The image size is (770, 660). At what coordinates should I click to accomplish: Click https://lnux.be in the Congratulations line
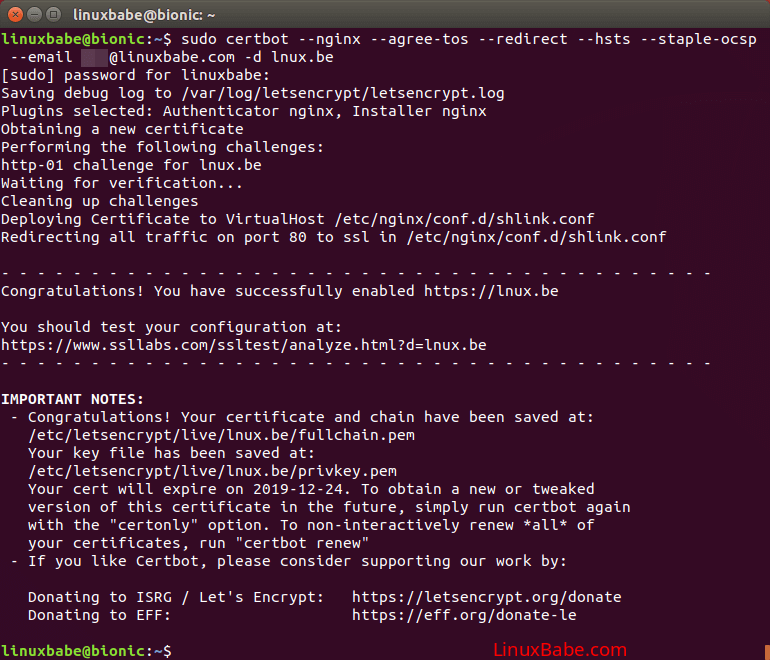[x=491, y=291]
